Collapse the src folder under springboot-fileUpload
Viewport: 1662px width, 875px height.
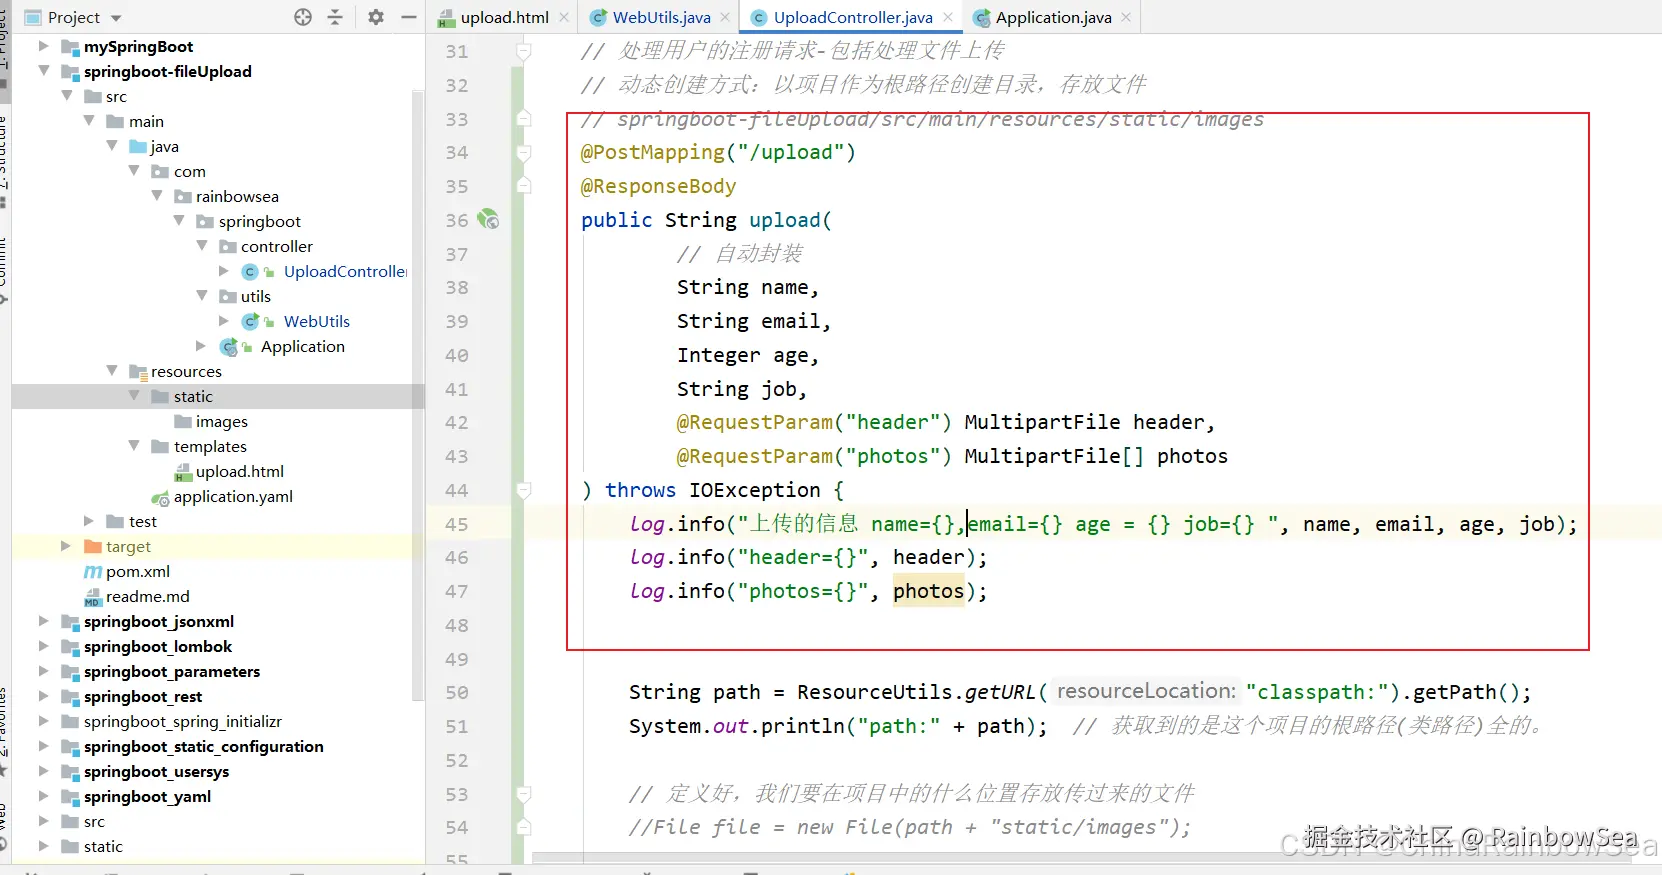point(66,96)
